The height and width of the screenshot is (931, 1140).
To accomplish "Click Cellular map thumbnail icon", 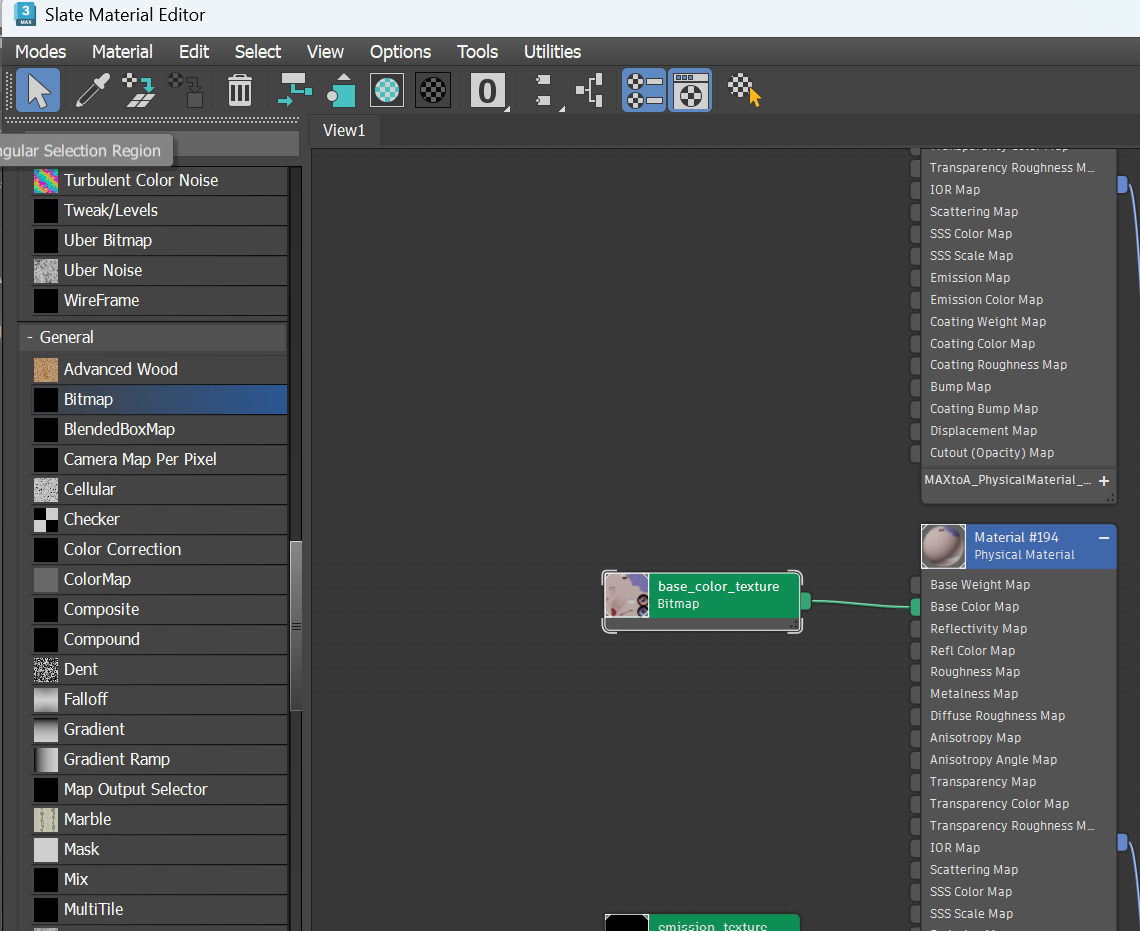I will tap(46, 490).
